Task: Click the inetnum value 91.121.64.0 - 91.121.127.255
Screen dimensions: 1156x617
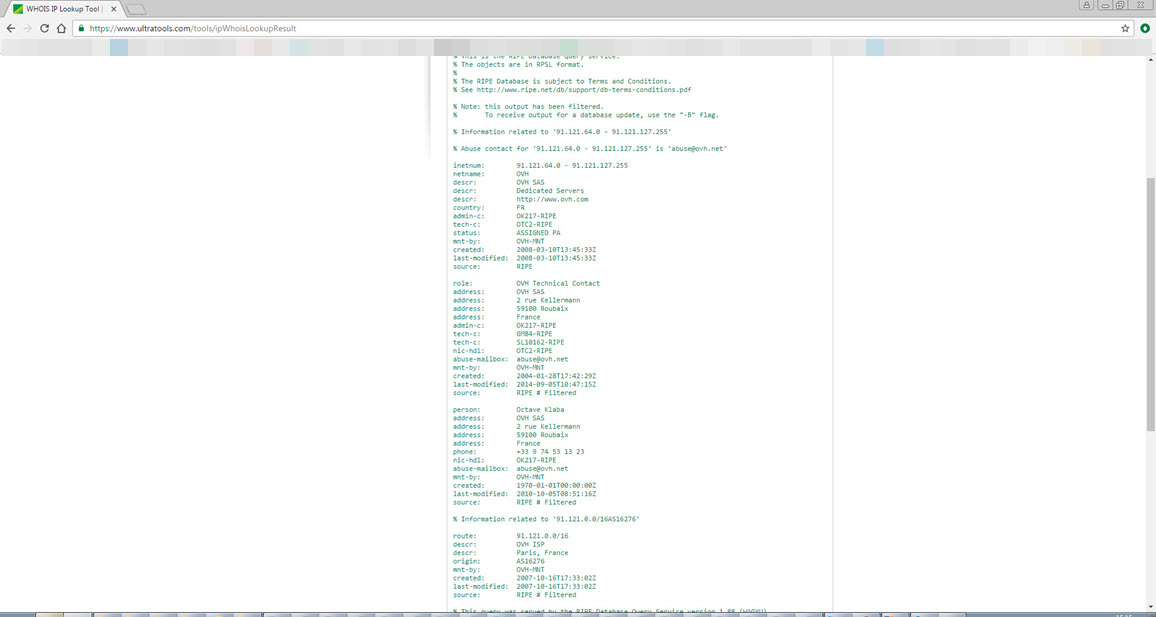Action: click(572, 166)
